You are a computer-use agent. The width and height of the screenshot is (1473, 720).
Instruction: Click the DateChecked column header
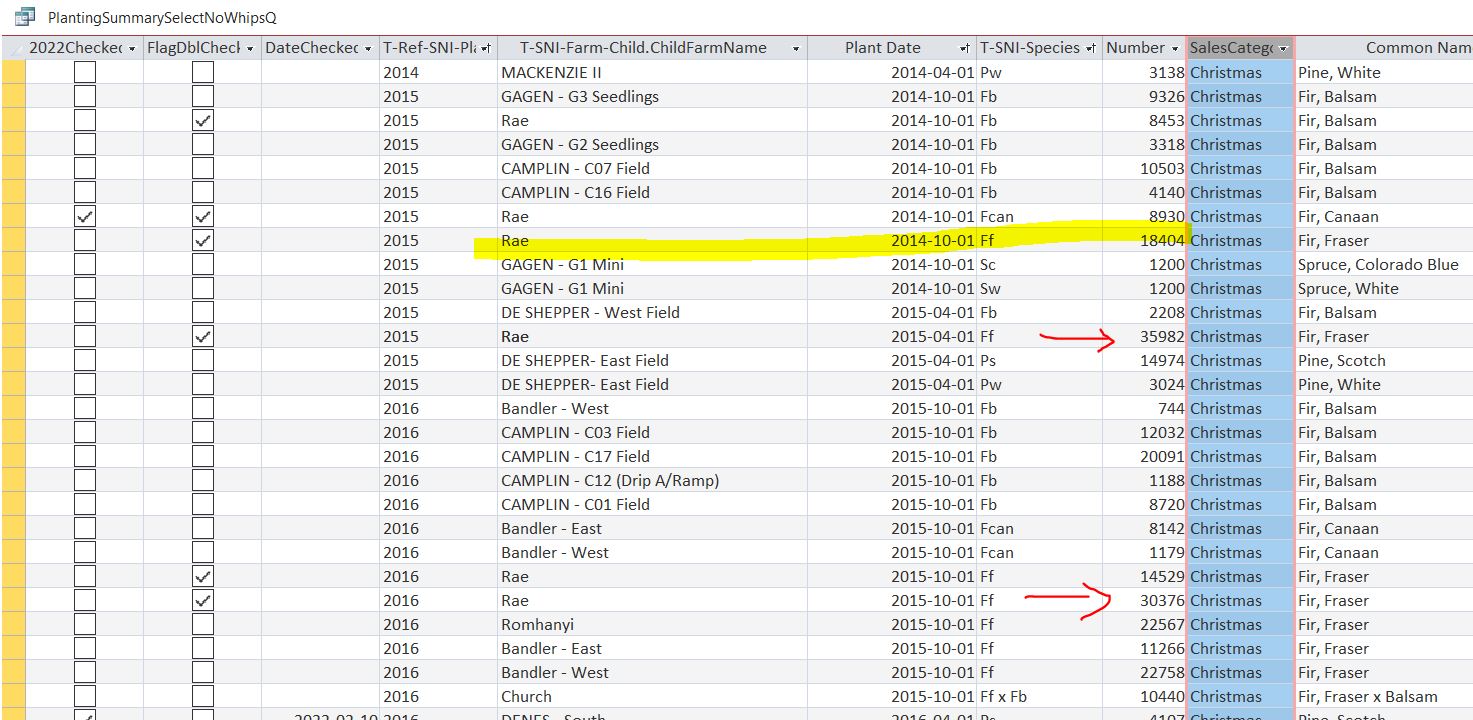coord(320,48)
